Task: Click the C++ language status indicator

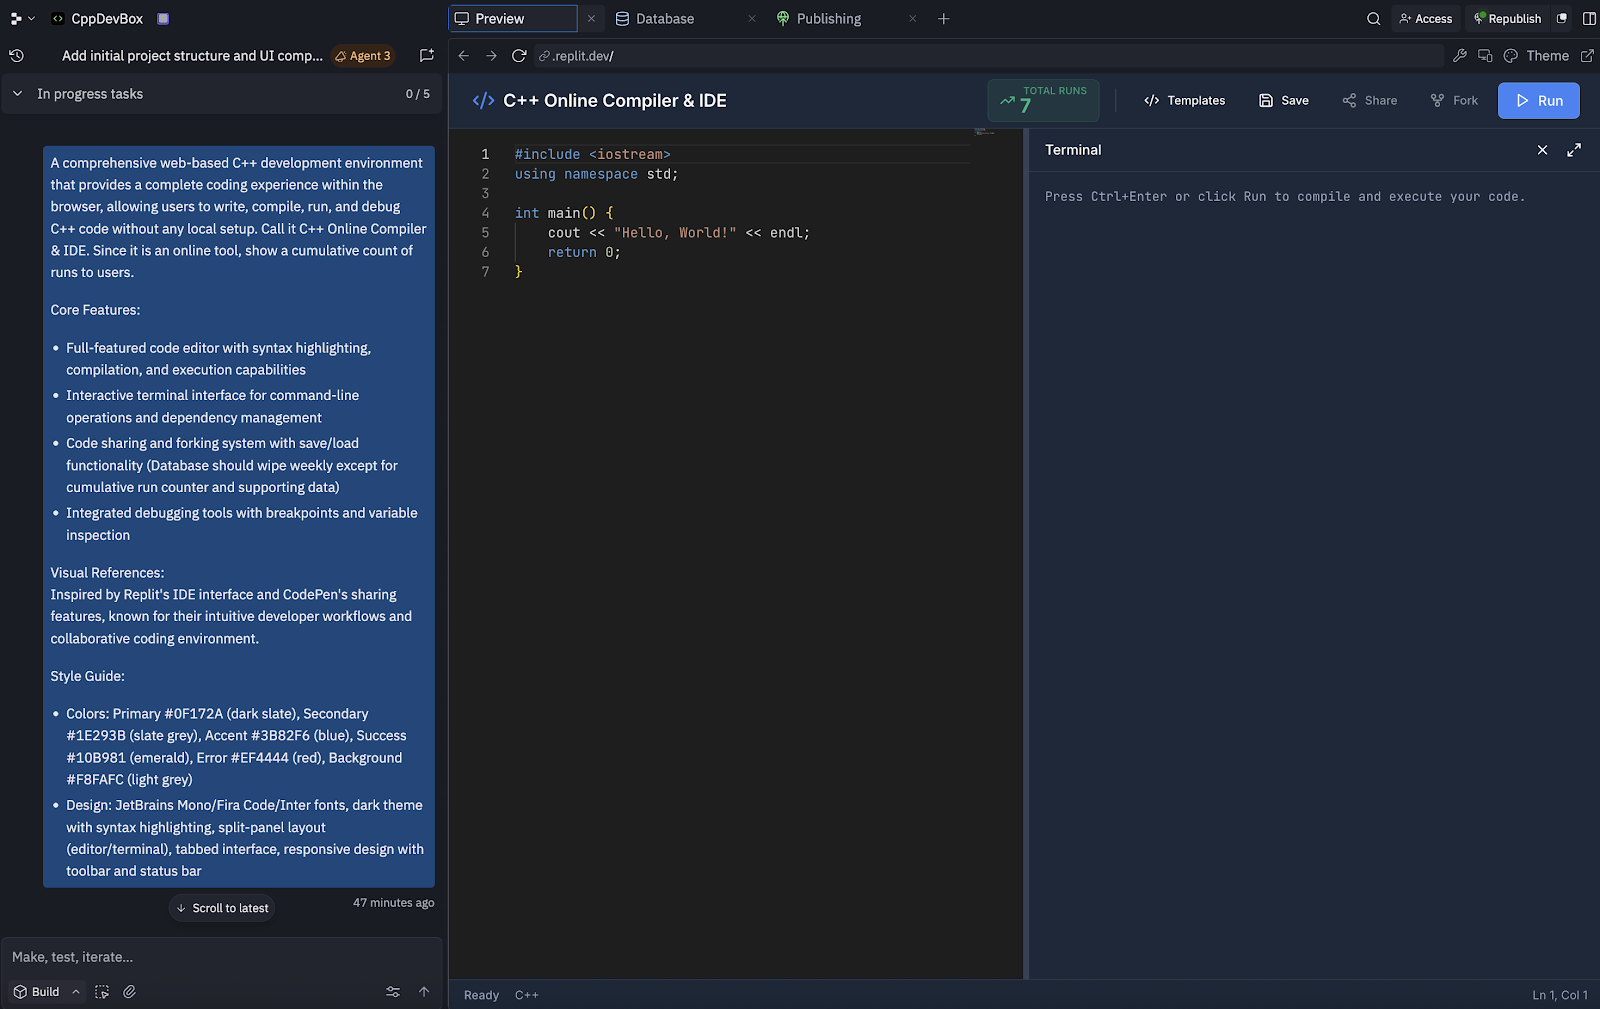Action: [527, 995]
